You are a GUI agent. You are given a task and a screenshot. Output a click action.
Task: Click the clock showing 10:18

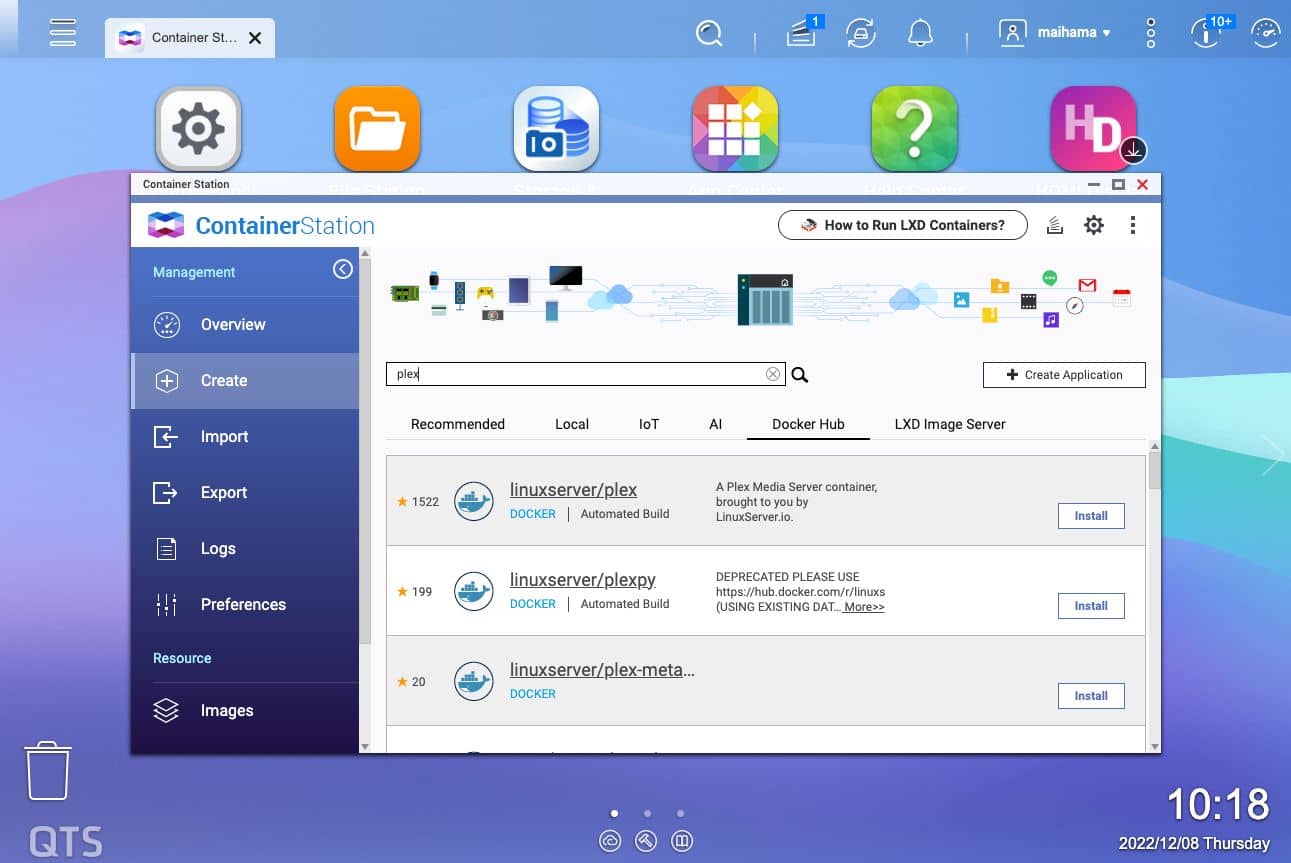[1218, 804]
